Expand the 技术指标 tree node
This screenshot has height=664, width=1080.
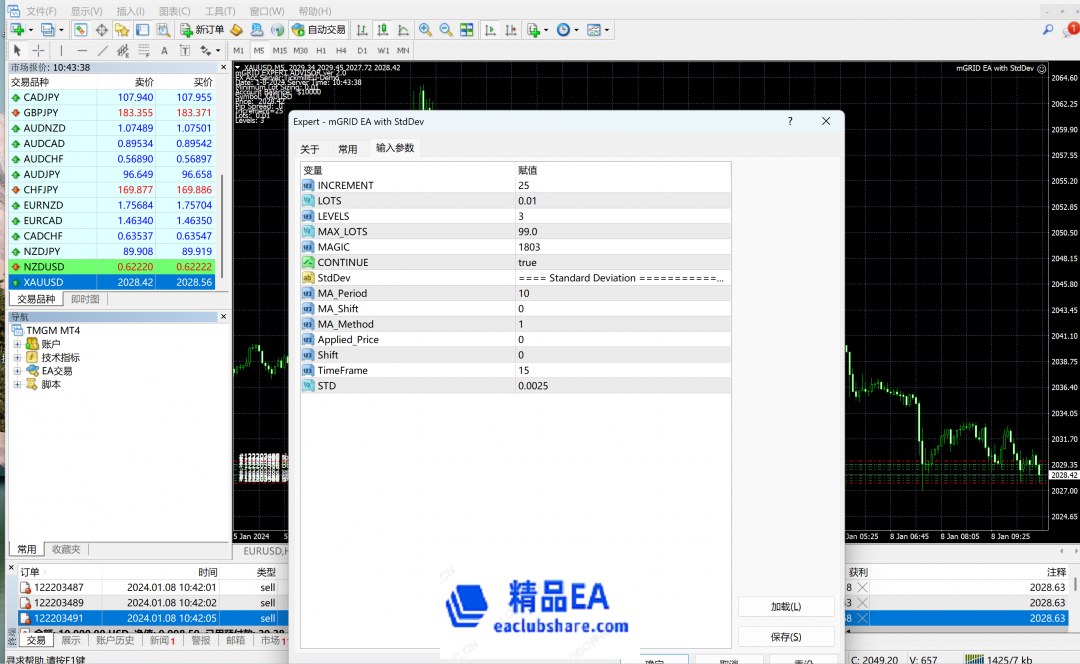[x=17, y=357]
